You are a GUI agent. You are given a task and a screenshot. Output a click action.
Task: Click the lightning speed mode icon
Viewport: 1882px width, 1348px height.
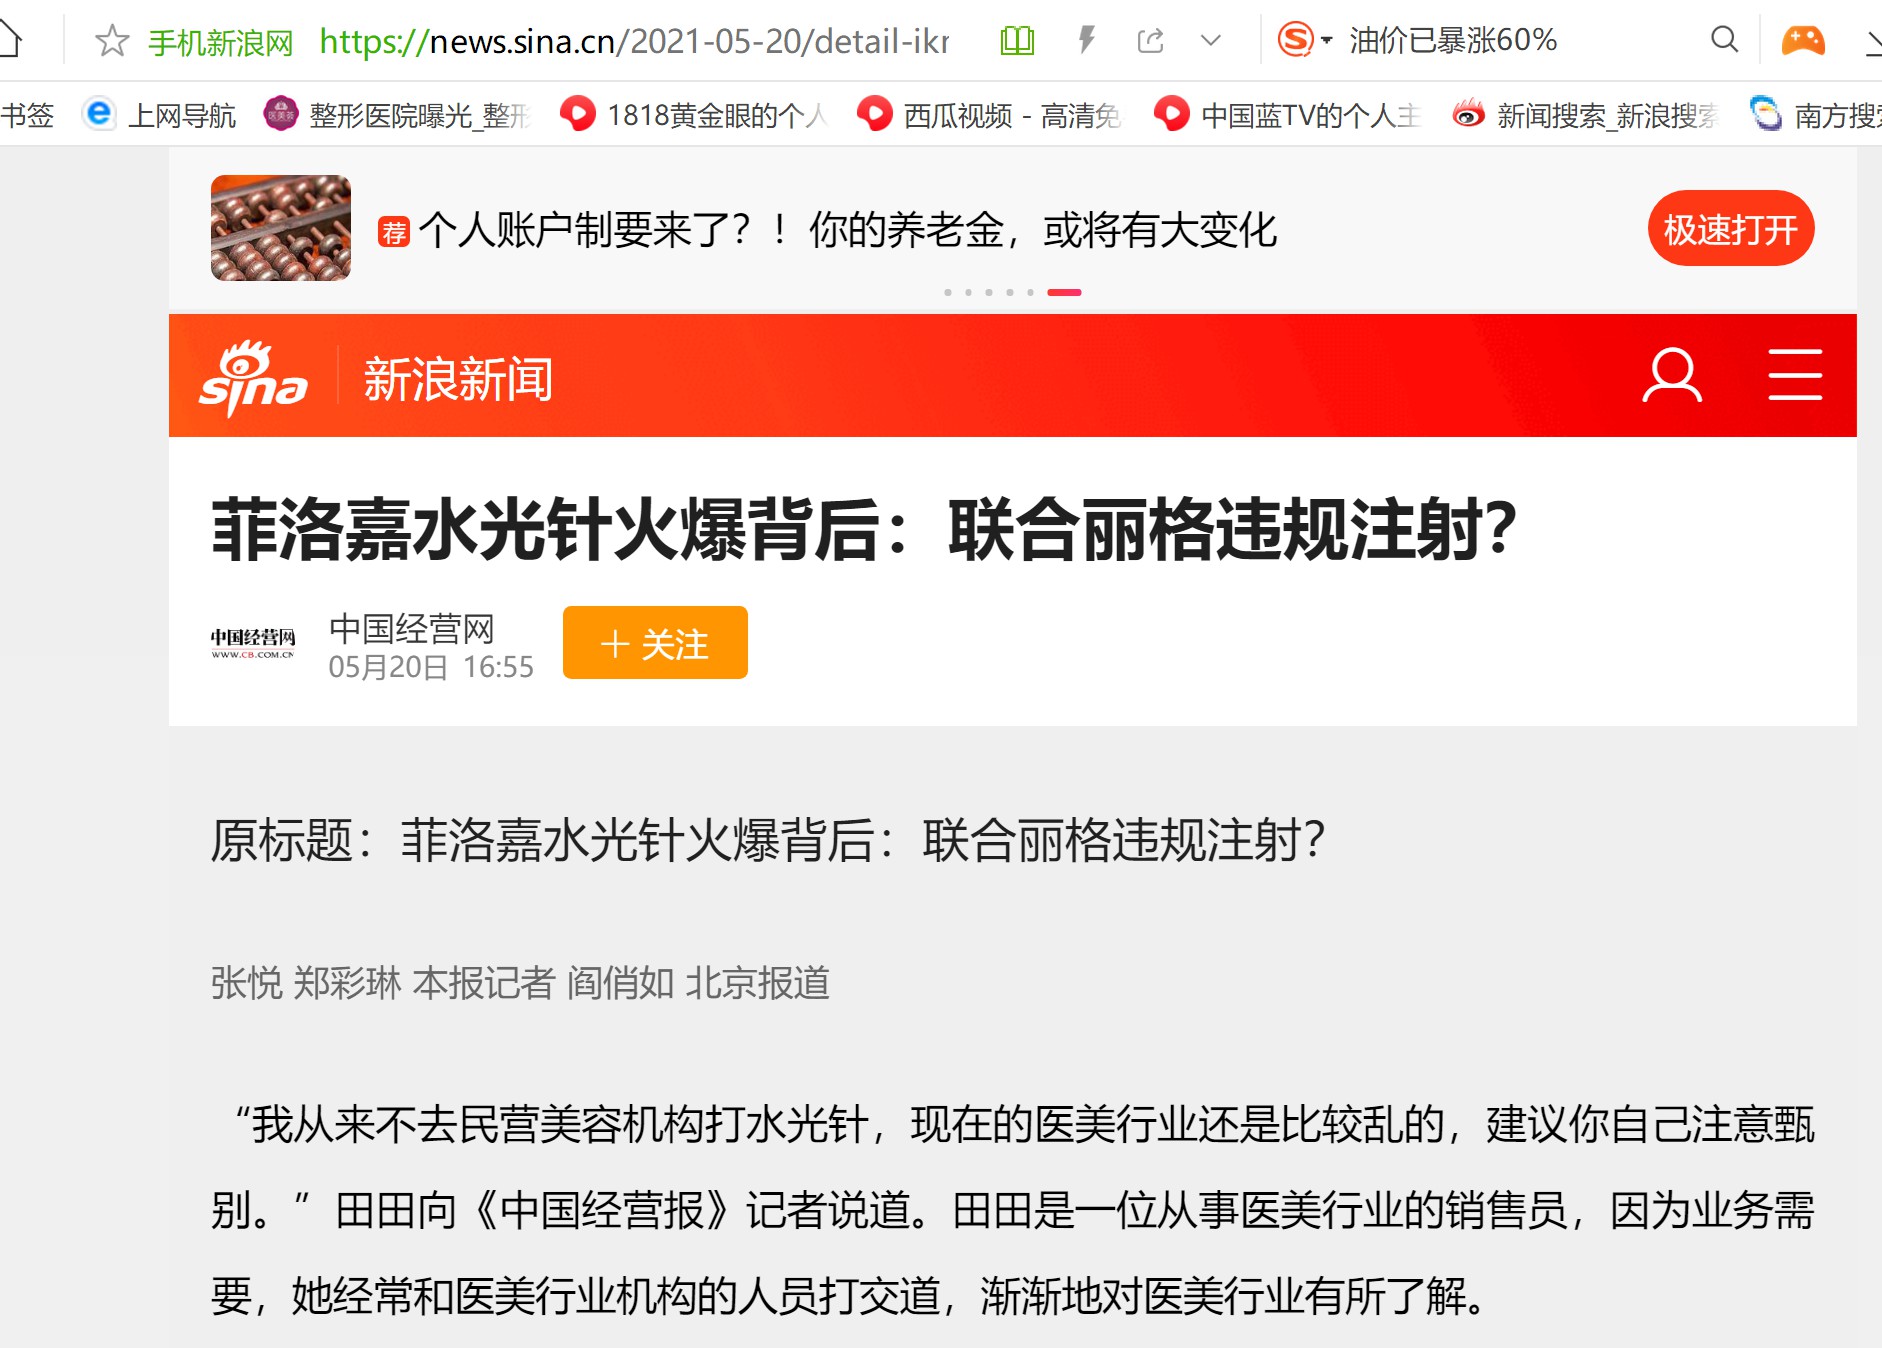tap(1086, 40)
